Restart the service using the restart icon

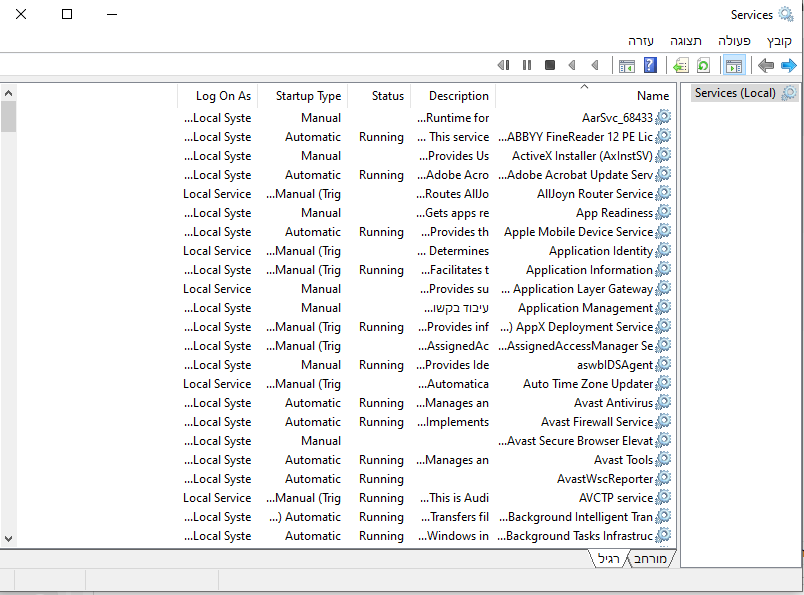pos(504,66)
